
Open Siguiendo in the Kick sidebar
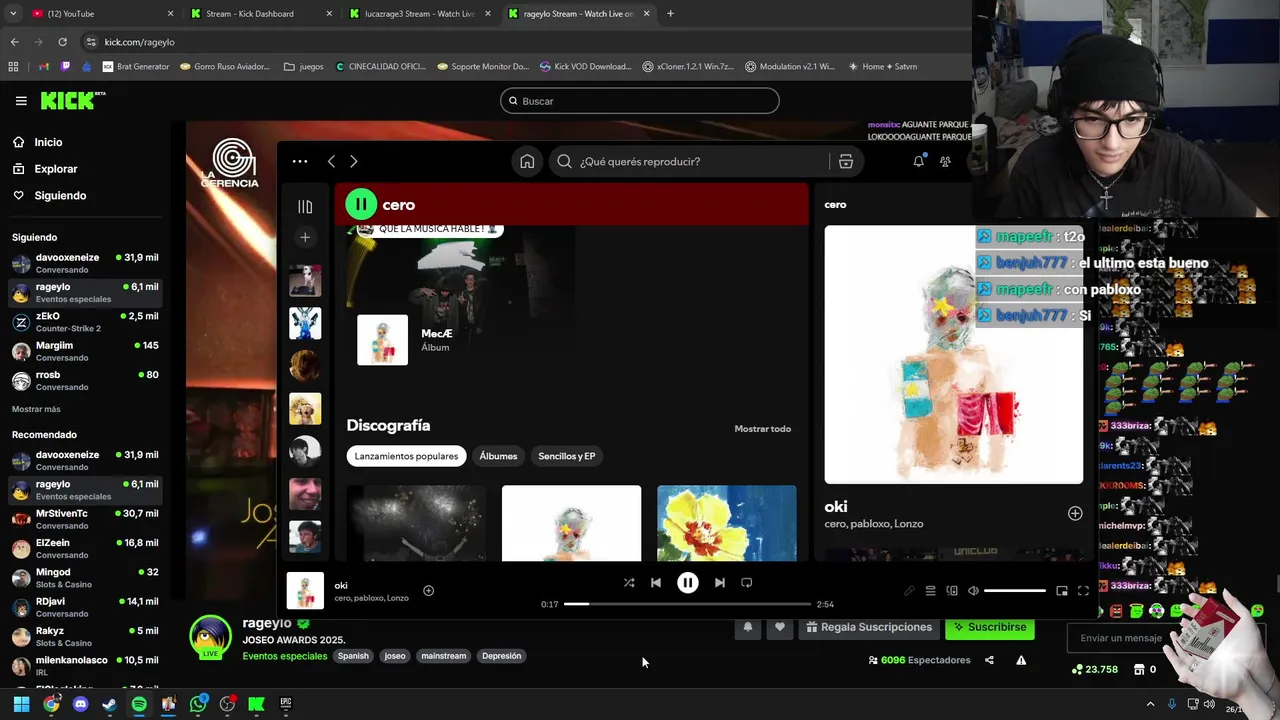click(x=60, y=195)
